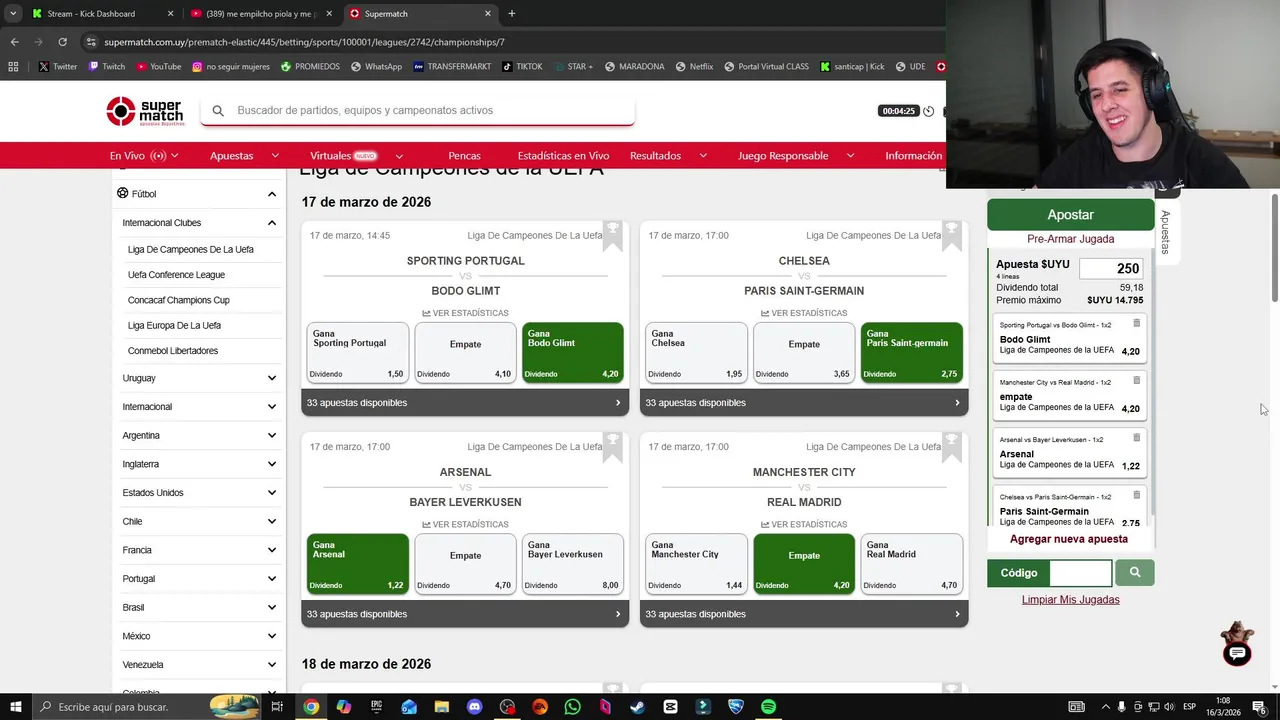Expand the Argentina category
The width and height of the screenshot is (1280, 720).
coord(271,436)
